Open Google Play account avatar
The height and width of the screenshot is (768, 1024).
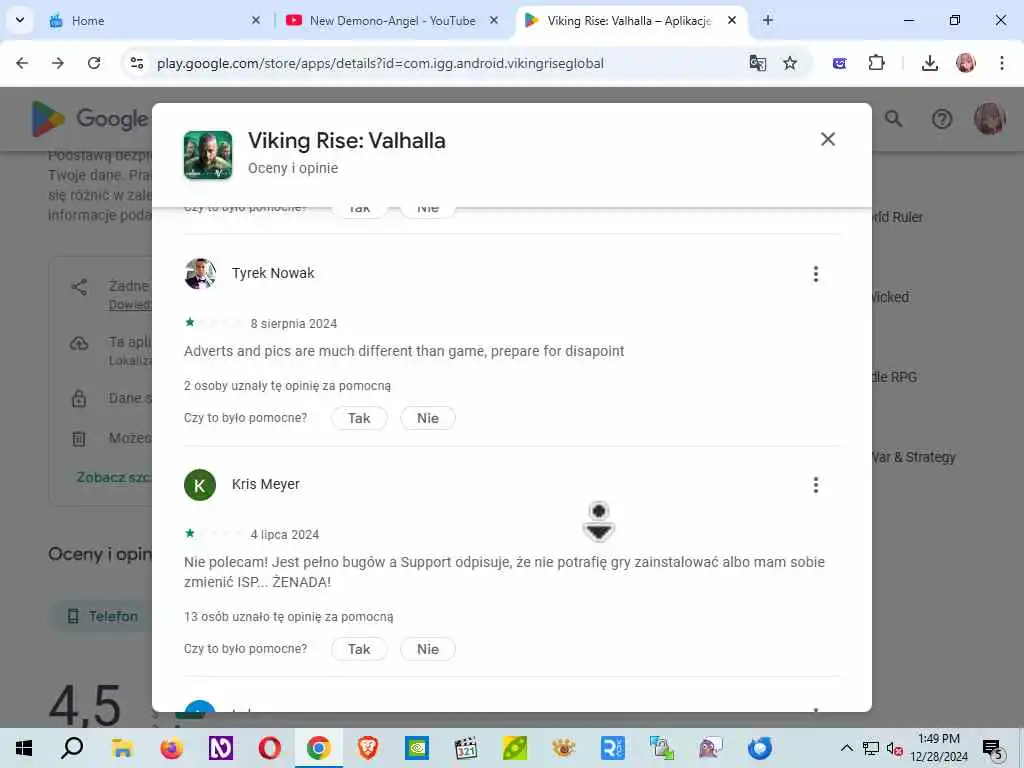tap(989, 119)
